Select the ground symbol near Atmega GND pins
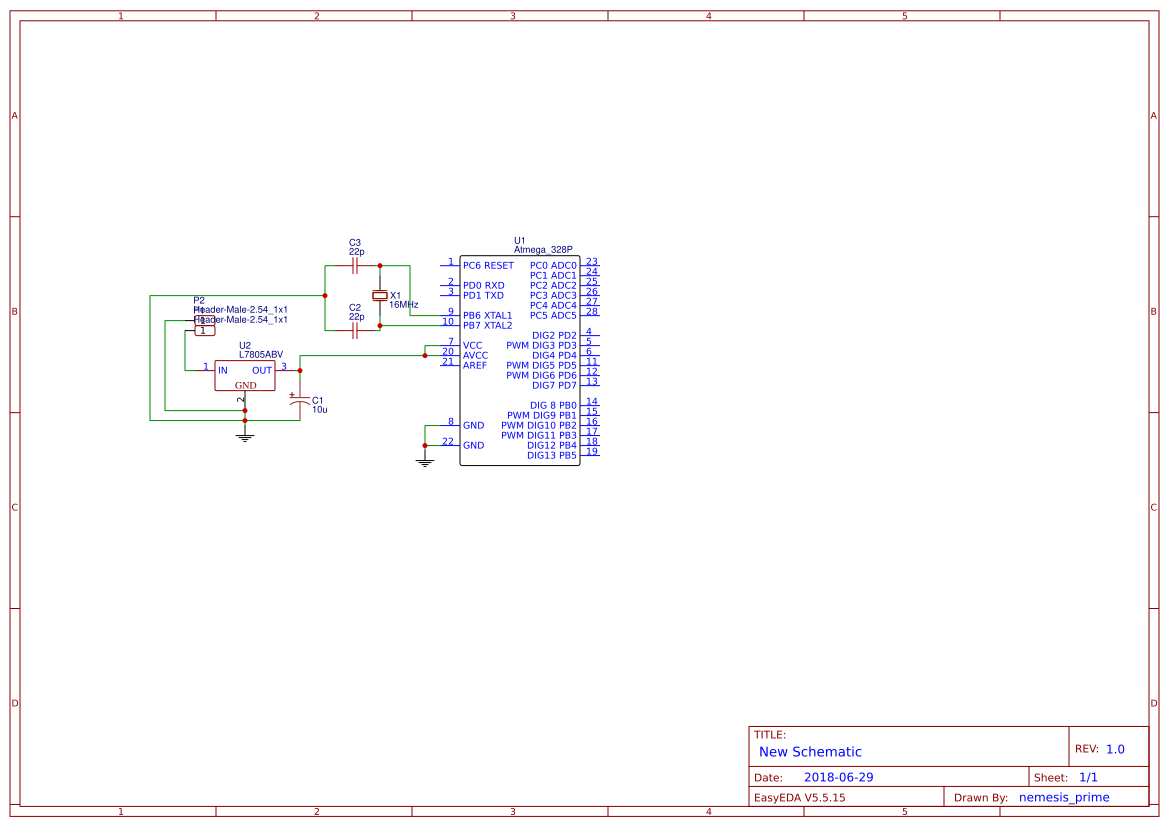This screenshot has height=827, width=1169. pos(425,460)
